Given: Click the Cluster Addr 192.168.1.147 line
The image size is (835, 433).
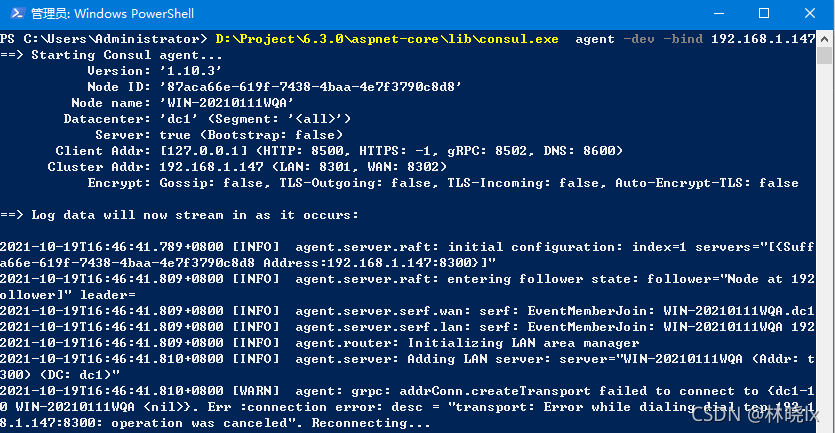Looking at the screenshot, I should click(x=300, y=167).
